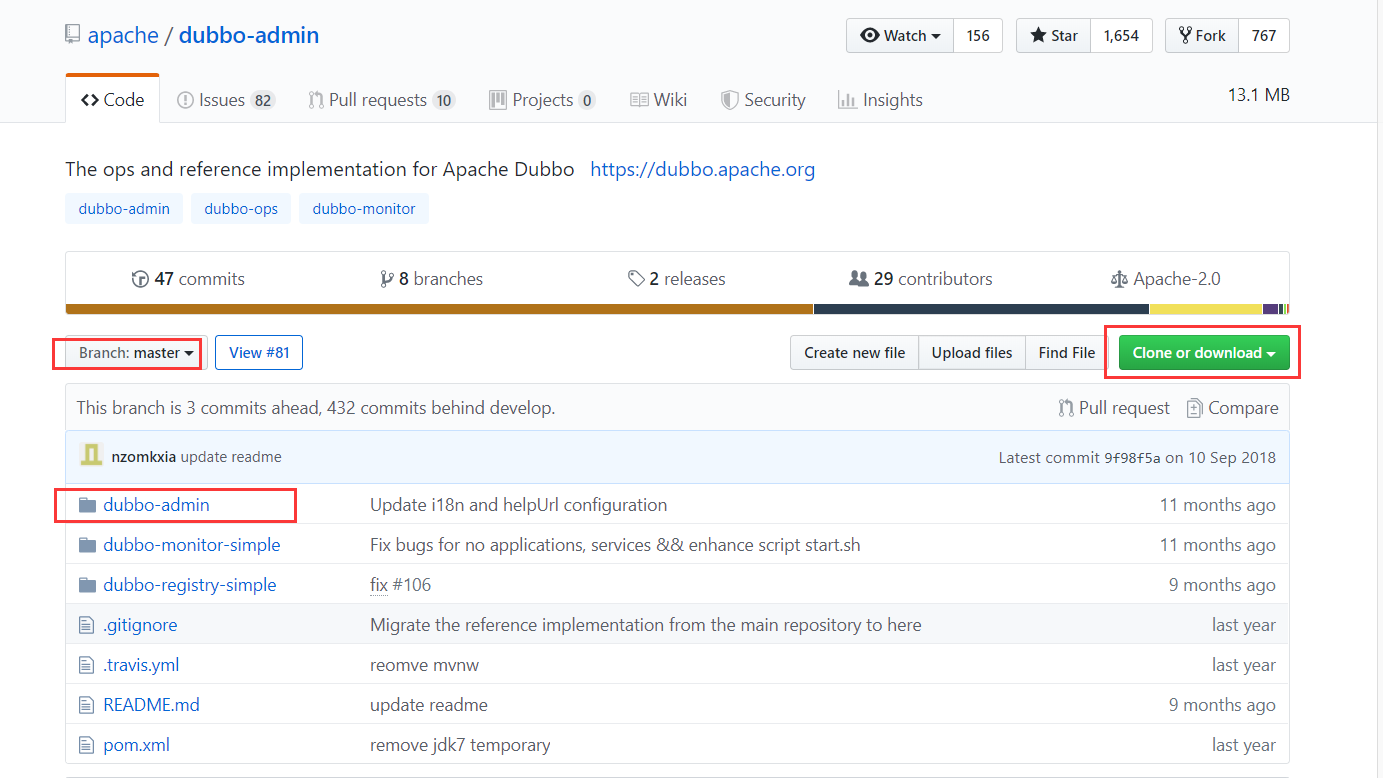Open the .travis.yml file
Image resolution: width=1383 pixels, height=778 pixels.
point(141,665)
